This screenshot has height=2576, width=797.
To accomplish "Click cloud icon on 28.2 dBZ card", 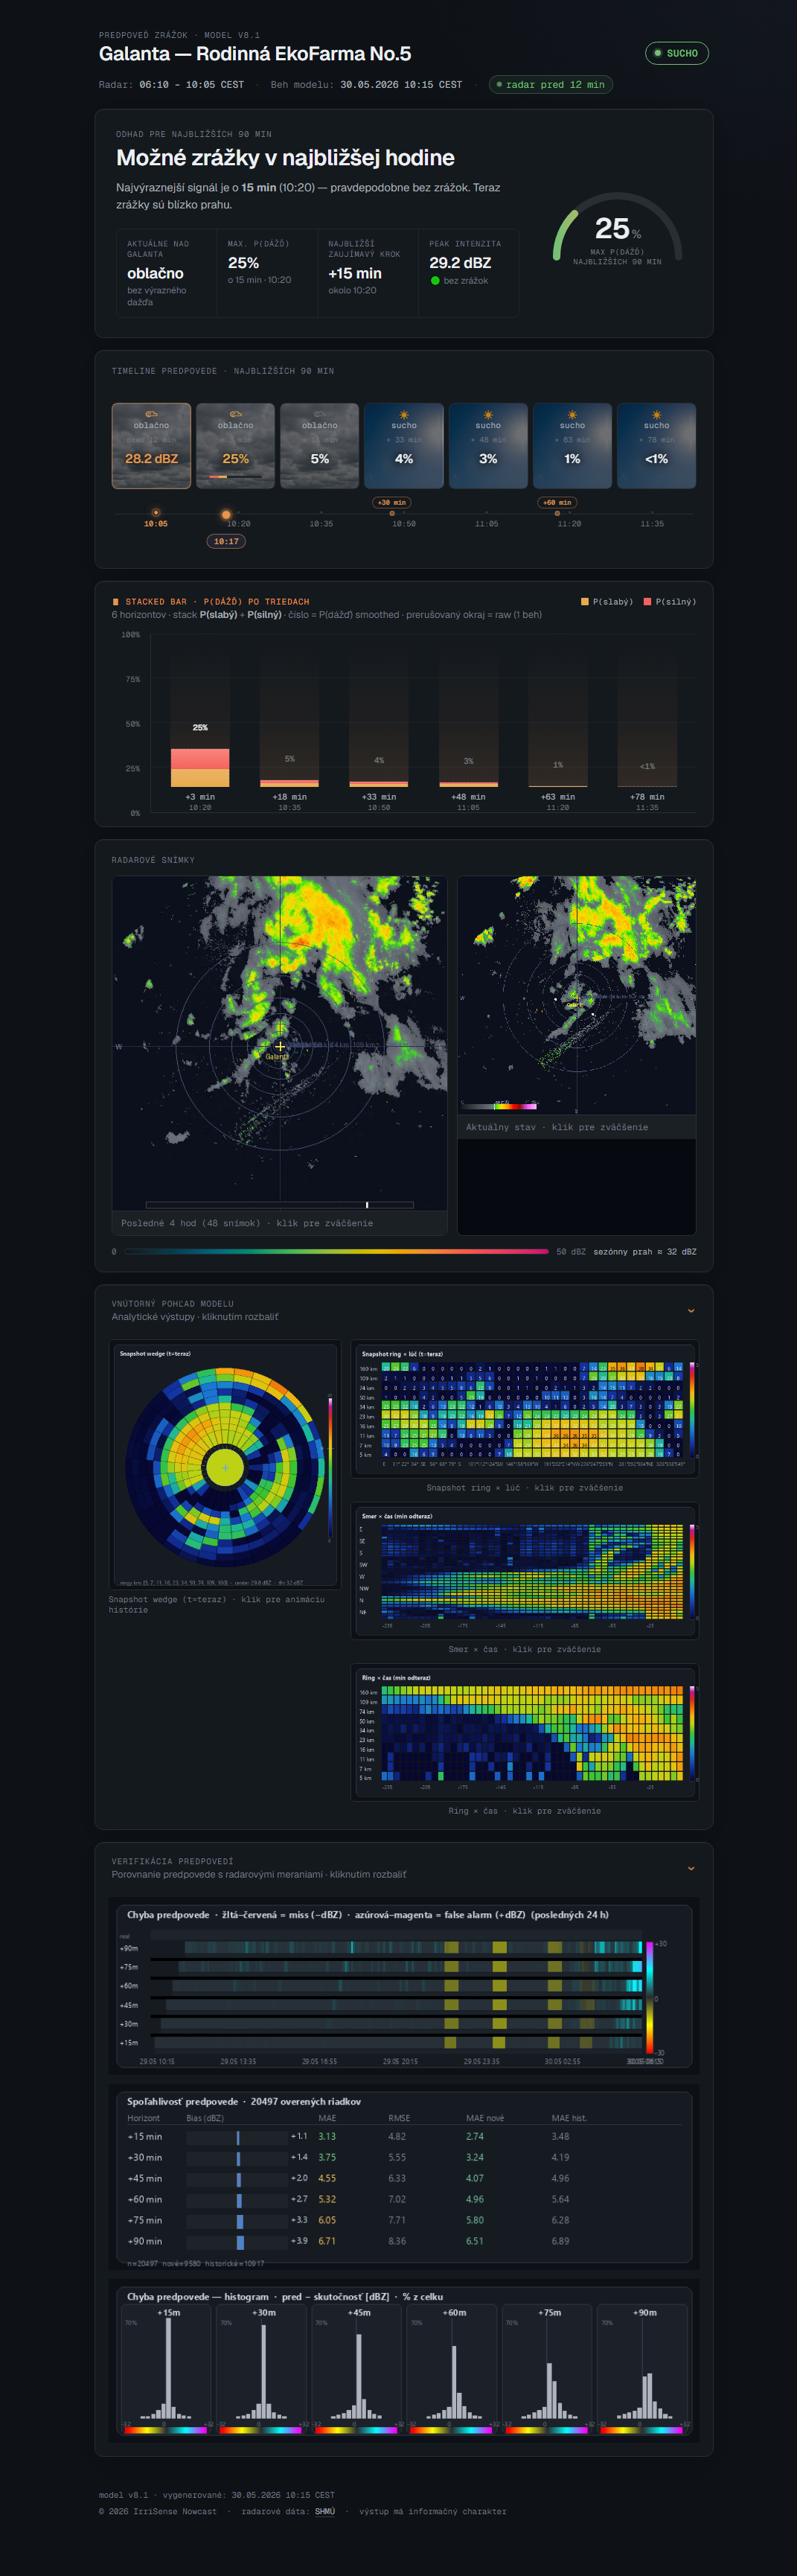I will (151, 414).
